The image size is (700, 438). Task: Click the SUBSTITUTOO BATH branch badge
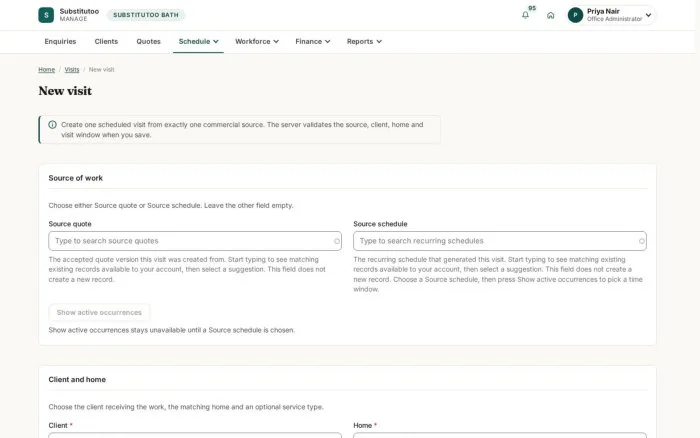(x=146, y=15)
